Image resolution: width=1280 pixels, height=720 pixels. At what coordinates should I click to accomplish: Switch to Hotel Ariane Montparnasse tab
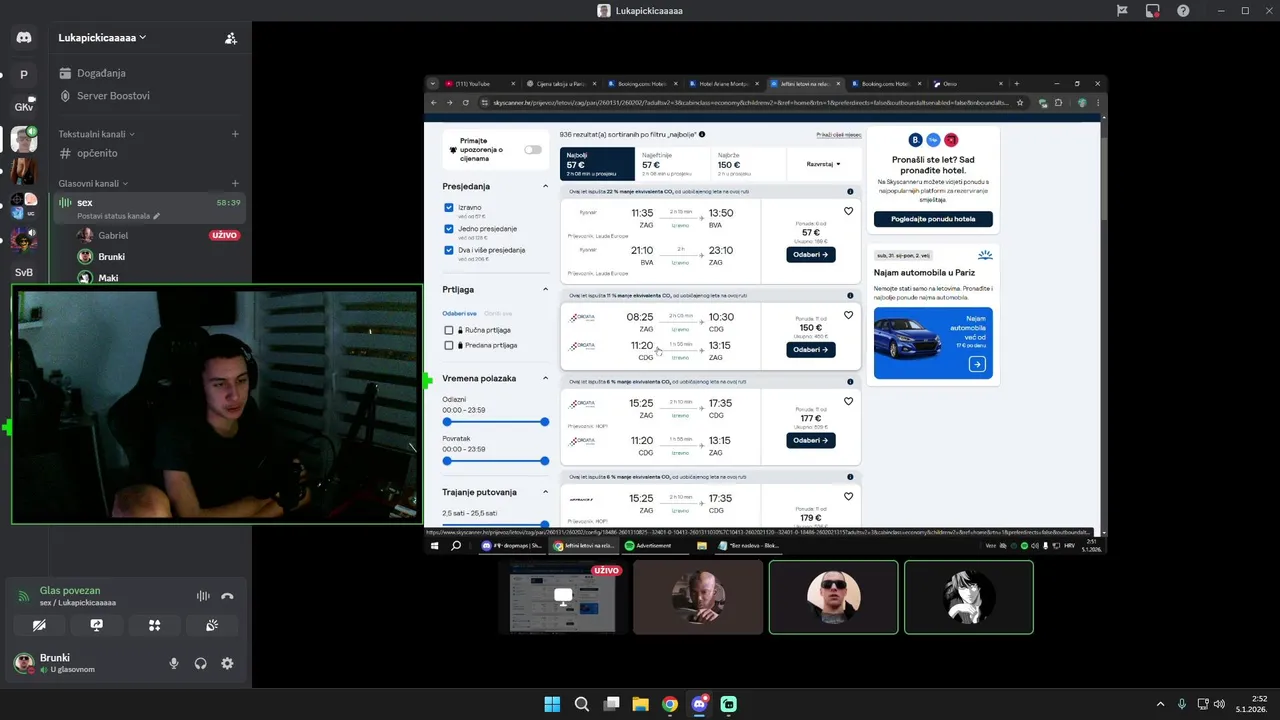coord(724,84)
